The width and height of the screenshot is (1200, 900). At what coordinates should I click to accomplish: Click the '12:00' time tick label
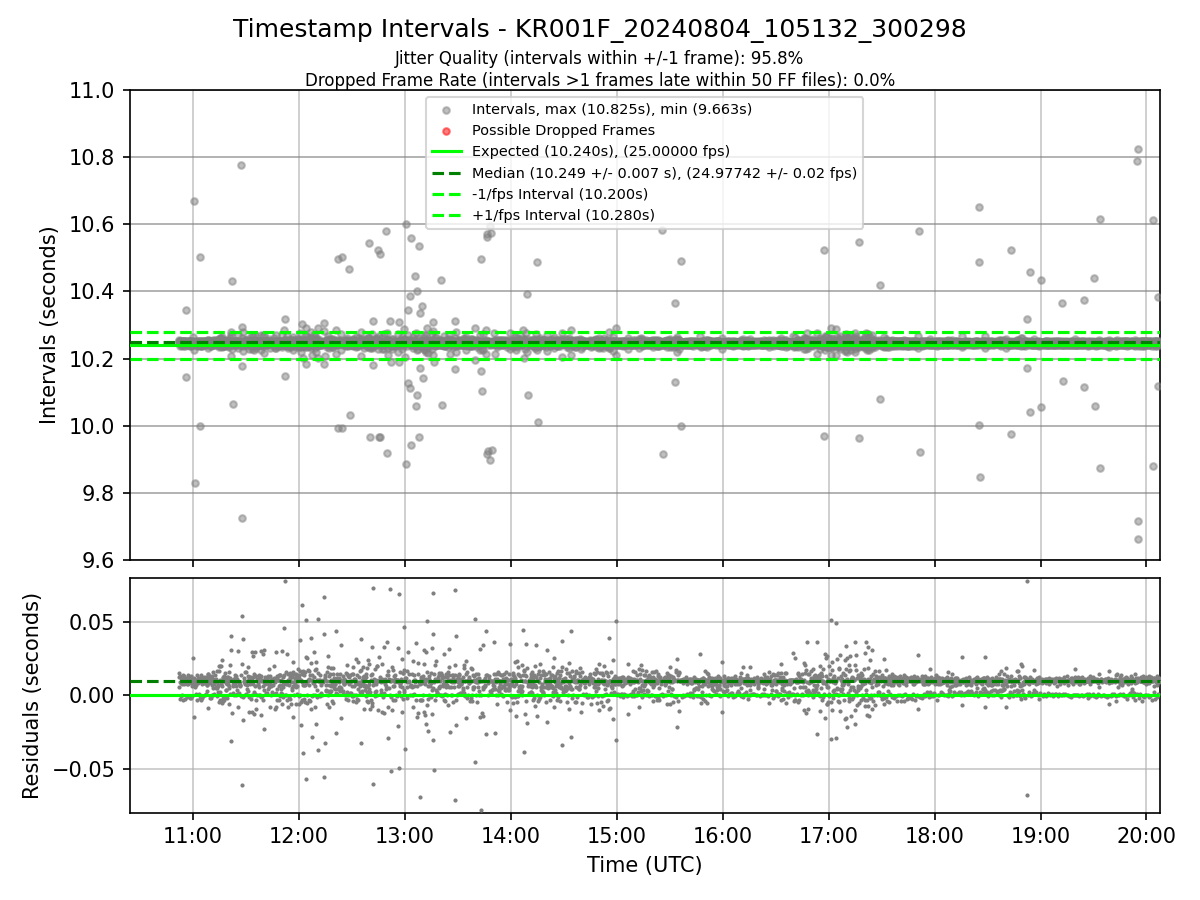[299, 834]
